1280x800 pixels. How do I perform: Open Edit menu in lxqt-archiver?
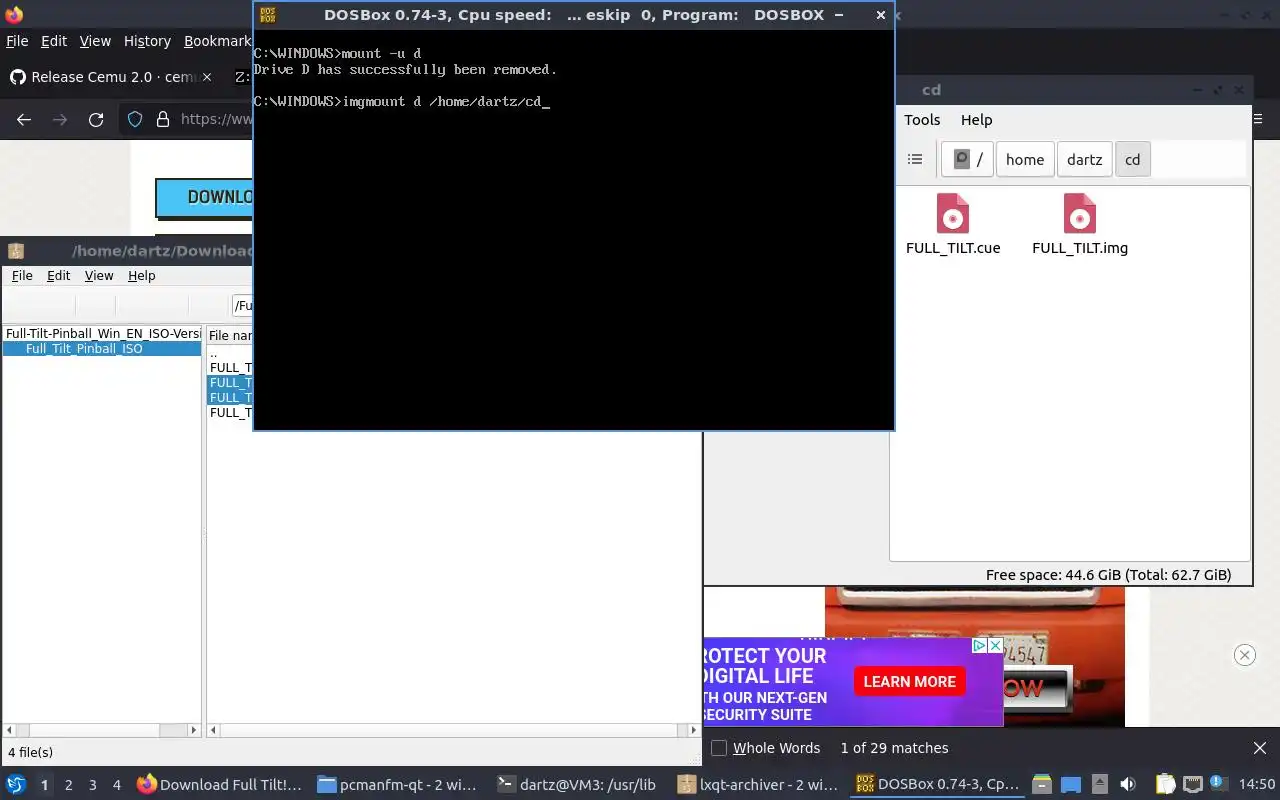click(59, 276)
